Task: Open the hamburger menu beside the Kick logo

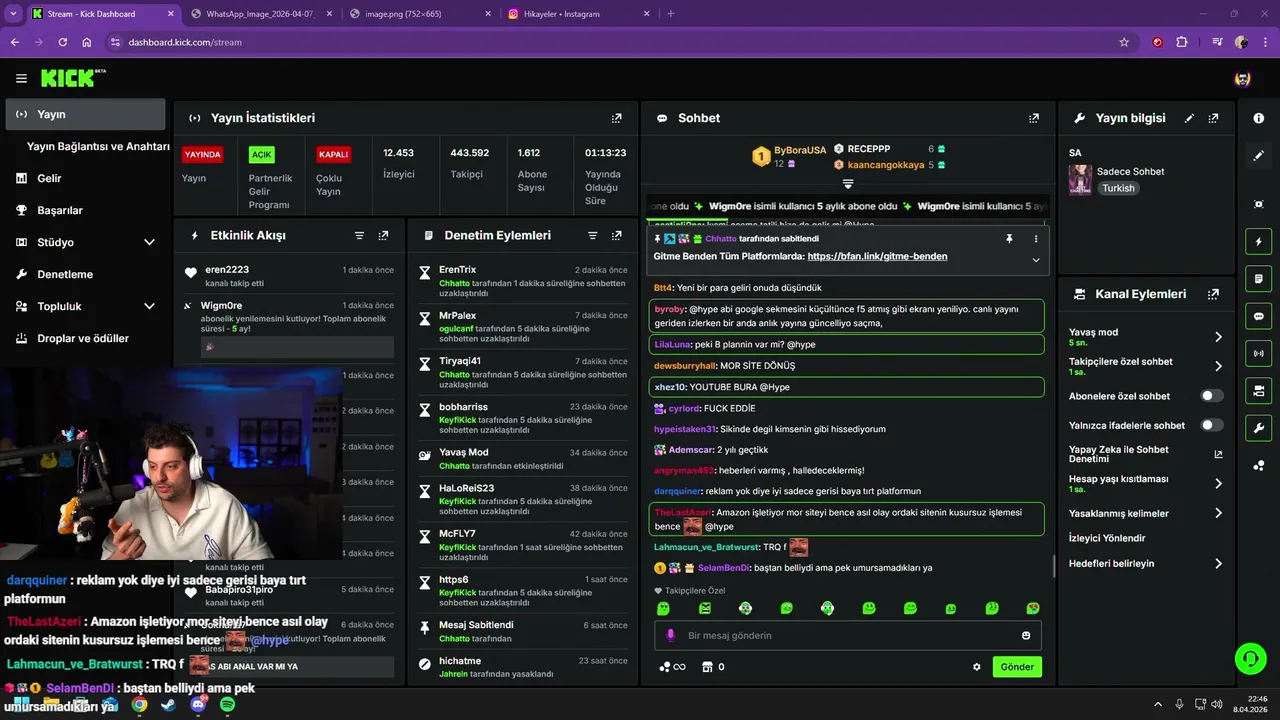Action: pos(21,78)
